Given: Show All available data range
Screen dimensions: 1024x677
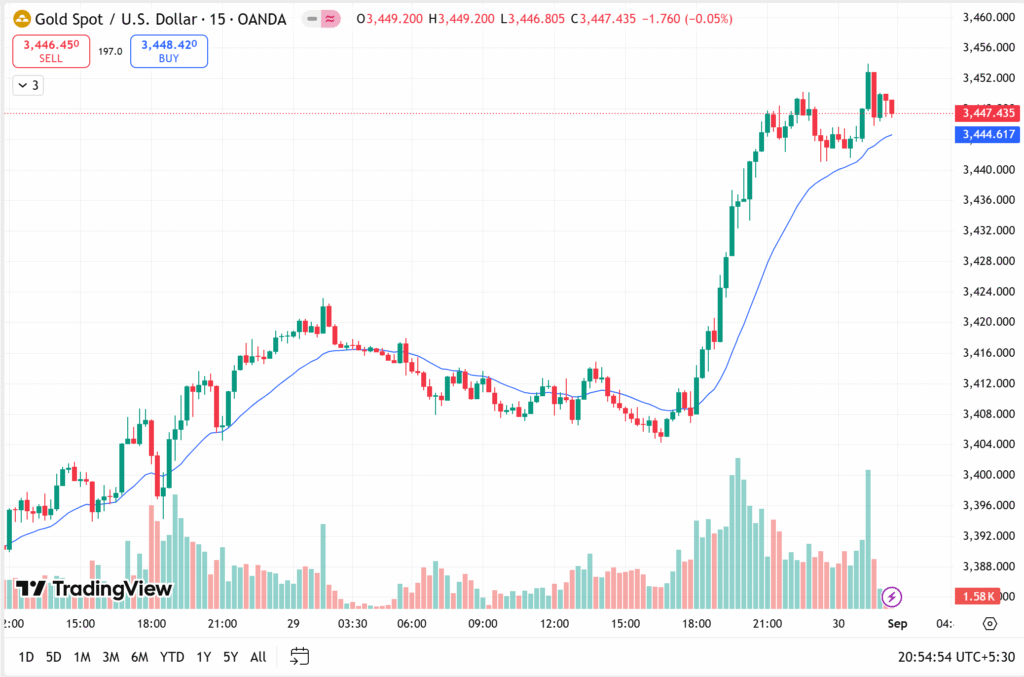Looking at the screenshot, I should [258, 657].
